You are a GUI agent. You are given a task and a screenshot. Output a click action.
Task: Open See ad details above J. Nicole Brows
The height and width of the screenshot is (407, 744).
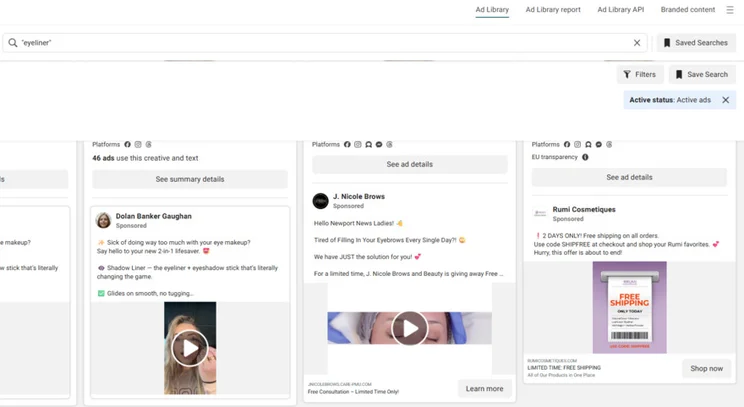(409, 164)
